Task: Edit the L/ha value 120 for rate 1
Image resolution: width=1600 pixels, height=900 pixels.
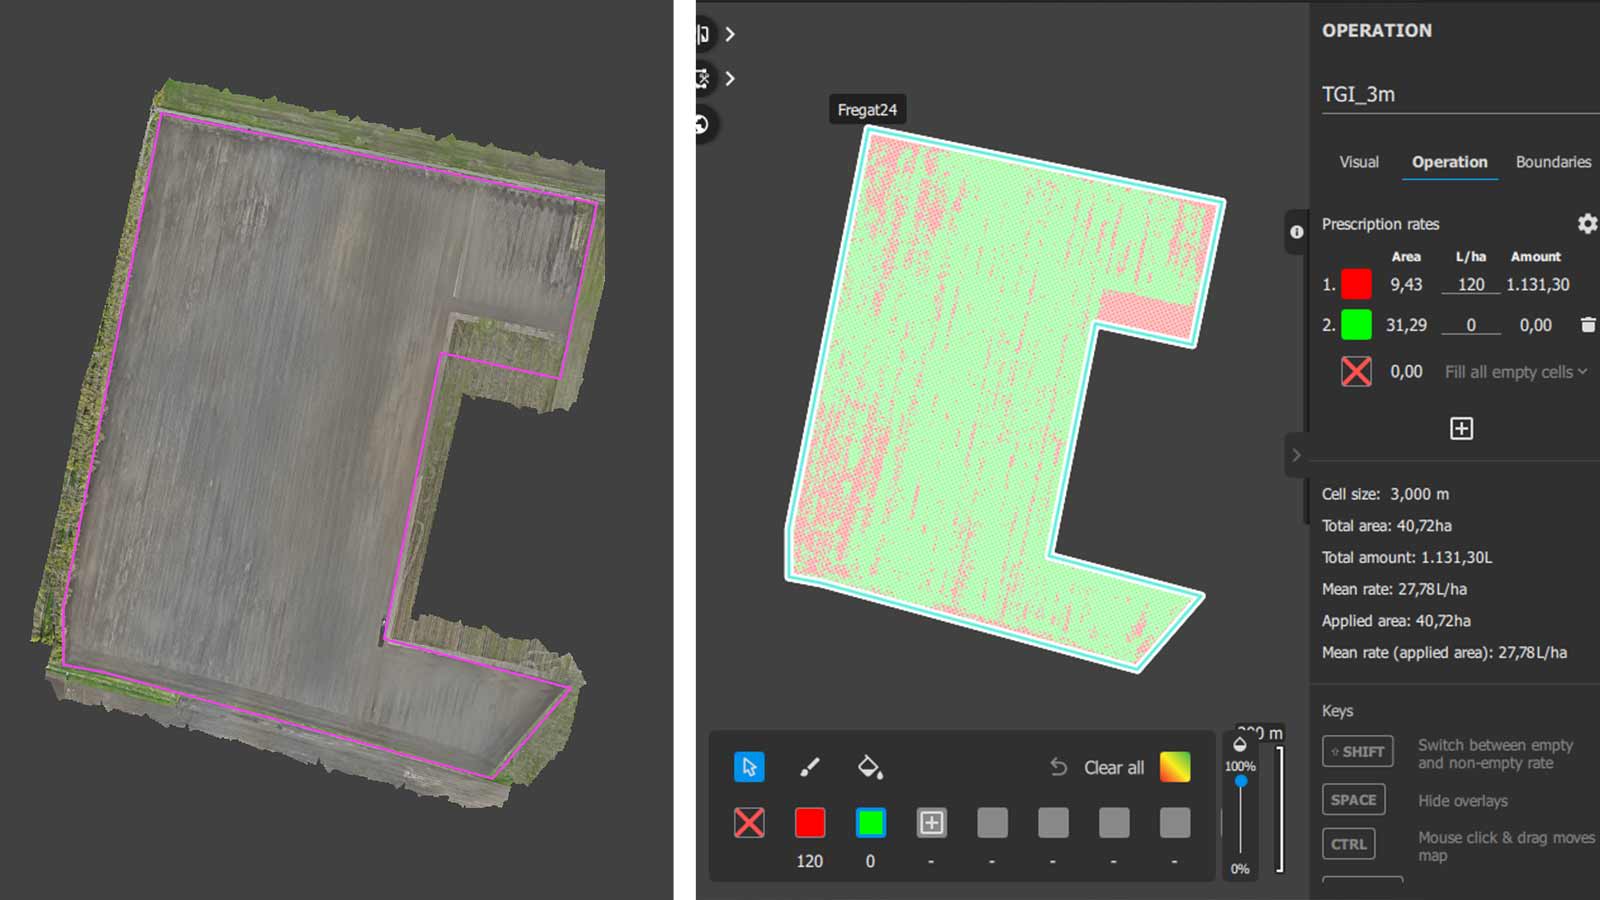Action: pyautogui.click(x=1470, y=284)
